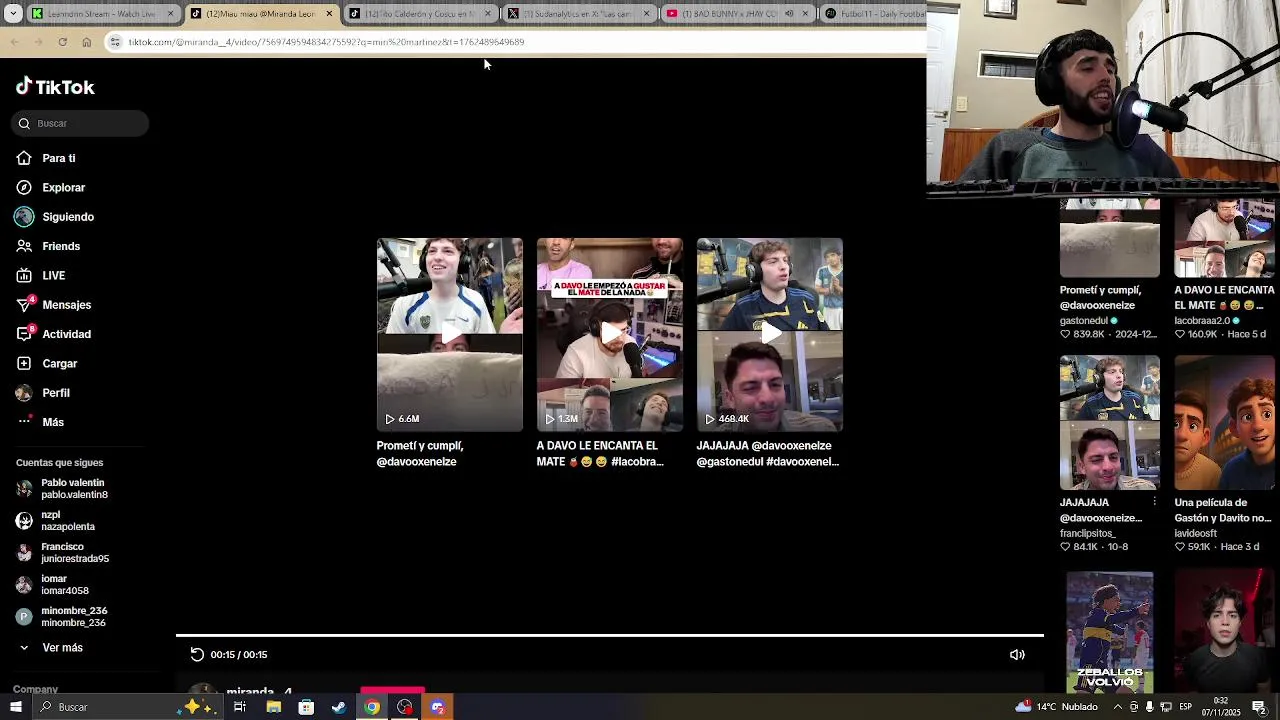Click the ESP keyboard language indicator
1280x720 pixels.
coord(1185,707)
